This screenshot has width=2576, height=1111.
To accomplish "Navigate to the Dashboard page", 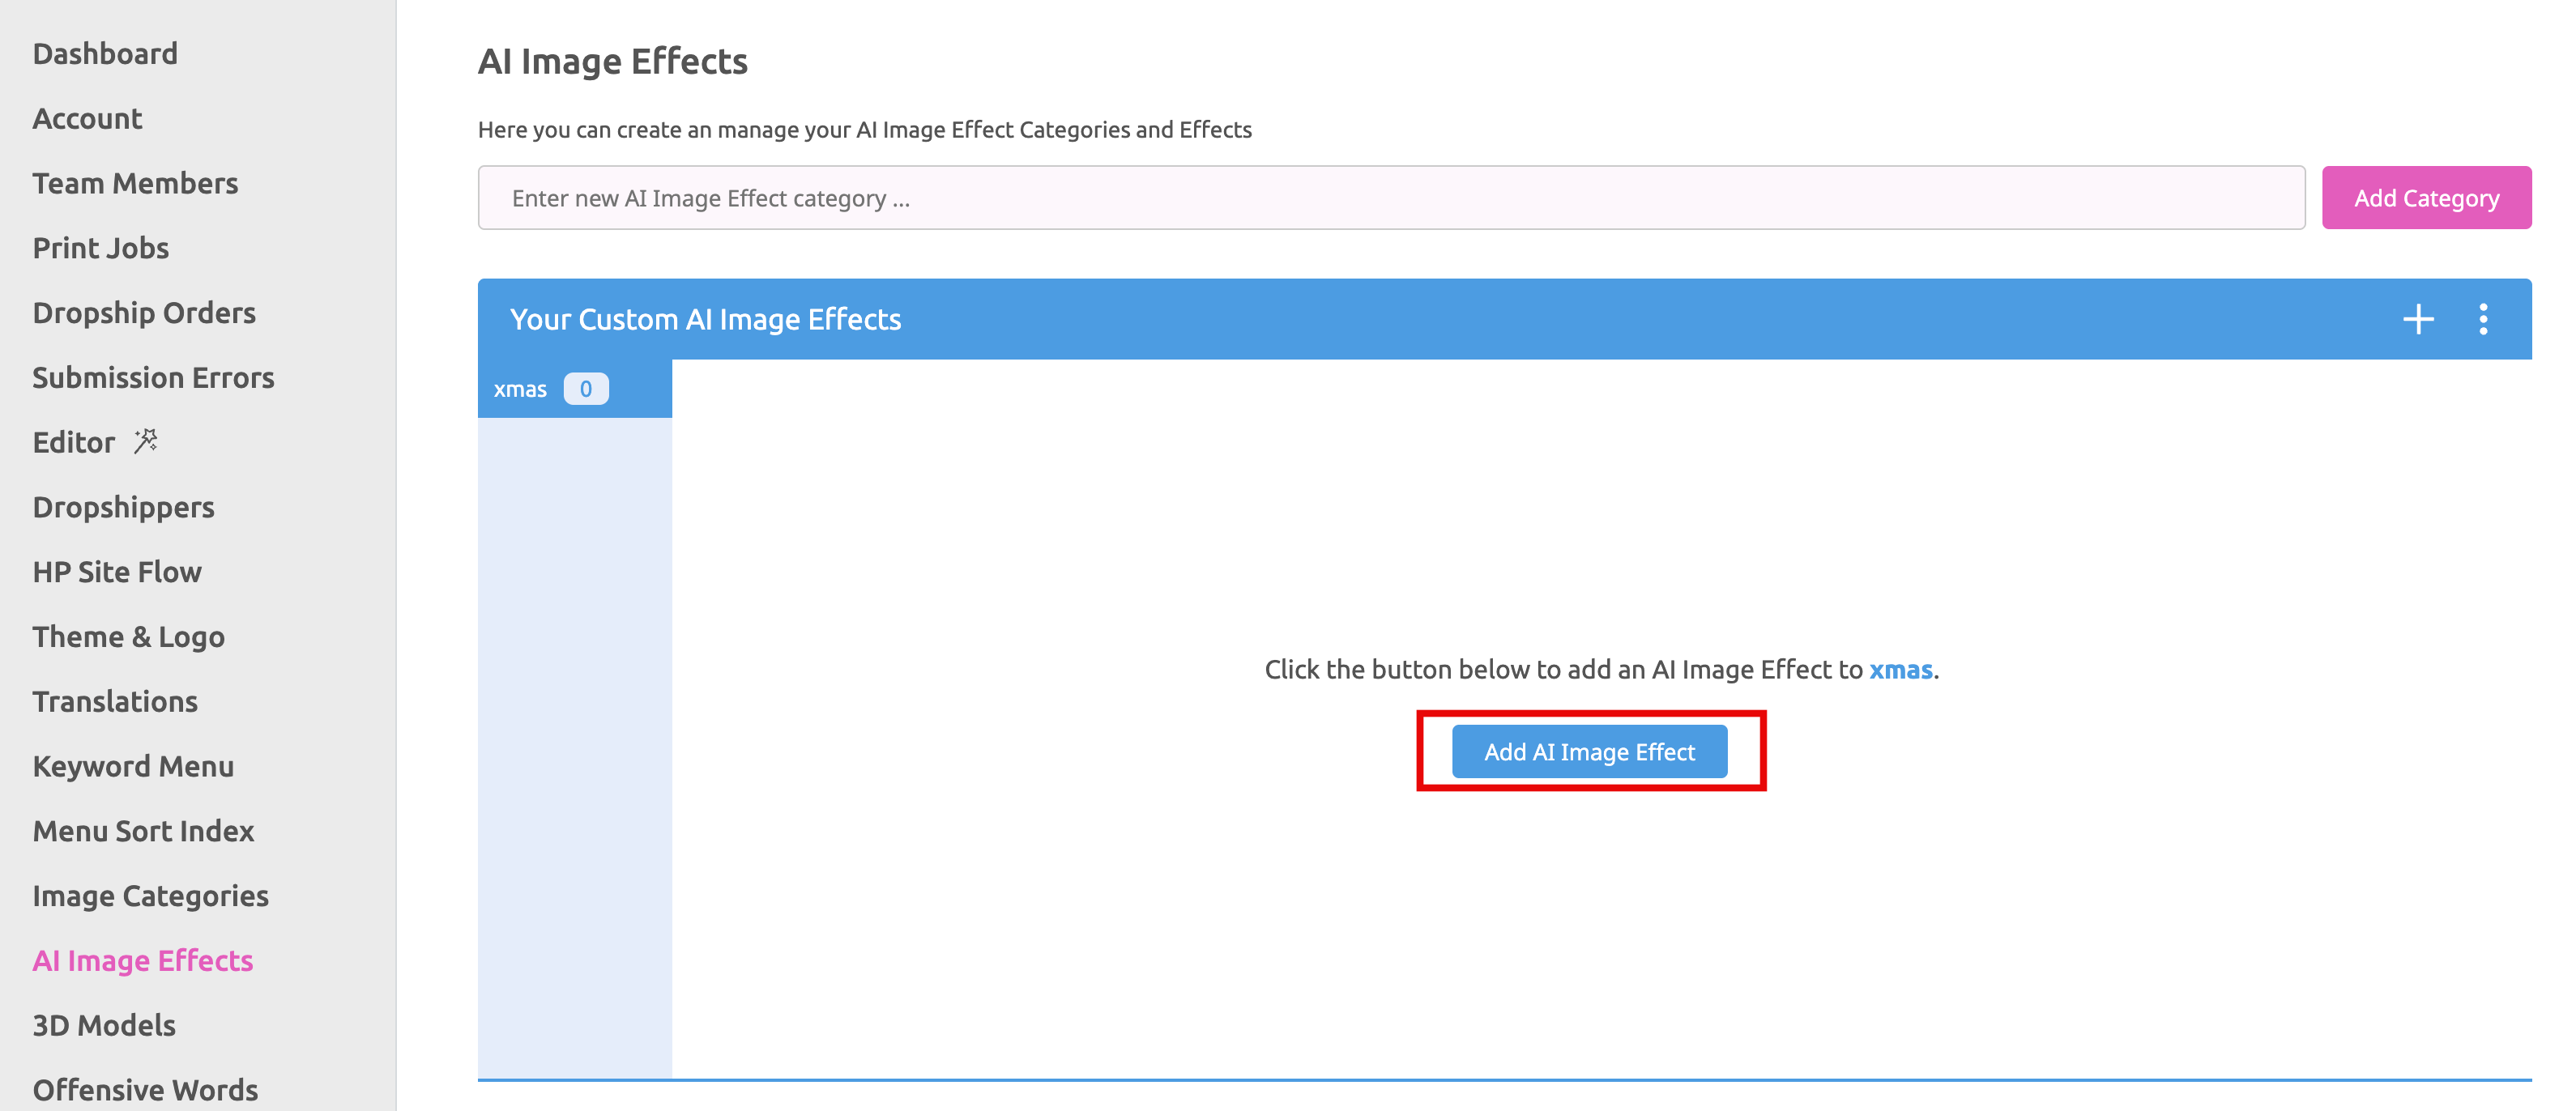I will pyautogui.click(x=105, y=53).
